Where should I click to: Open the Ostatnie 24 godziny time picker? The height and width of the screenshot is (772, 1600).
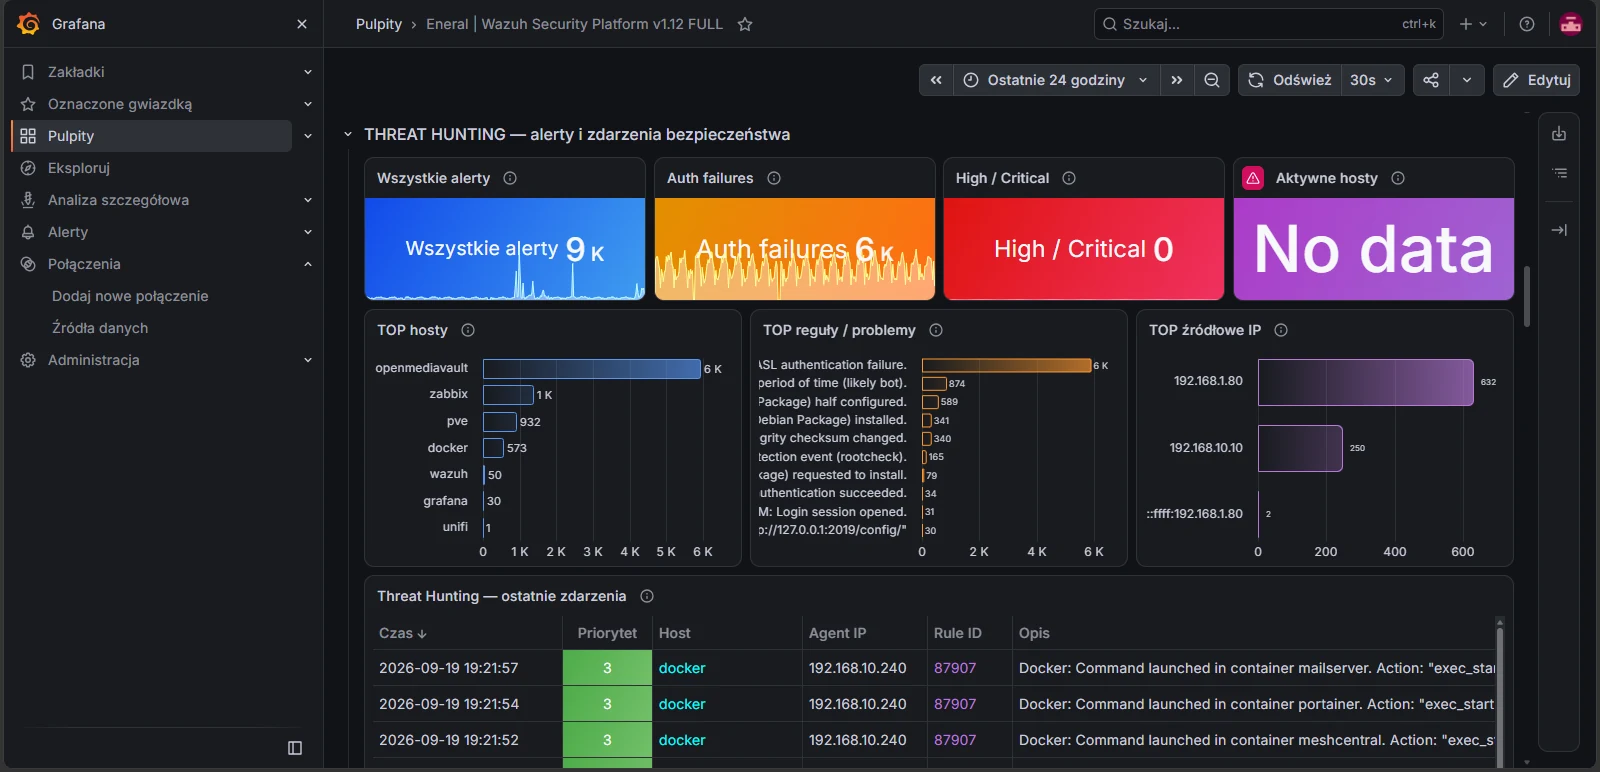point(1056,80)
